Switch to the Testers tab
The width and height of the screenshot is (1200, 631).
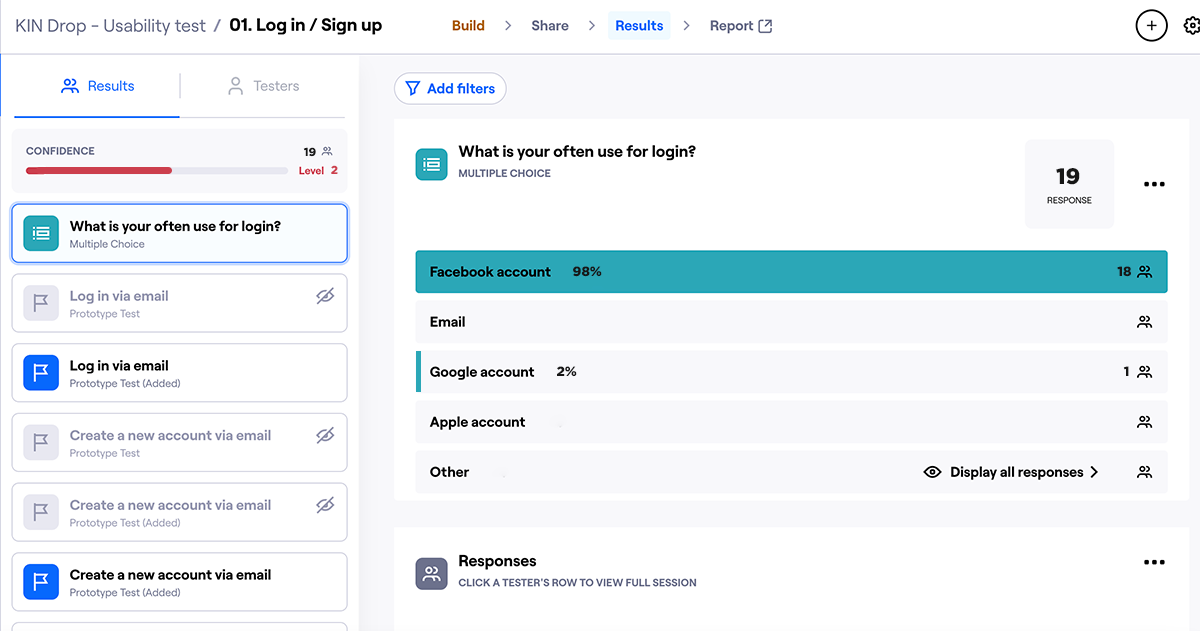coord(264,86)
